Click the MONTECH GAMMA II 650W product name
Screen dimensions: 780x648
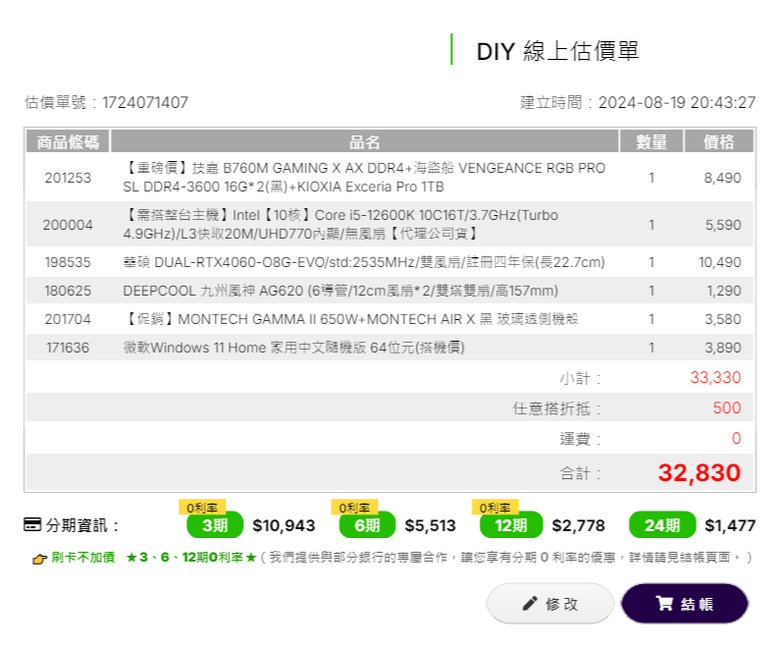coord(351,319)
